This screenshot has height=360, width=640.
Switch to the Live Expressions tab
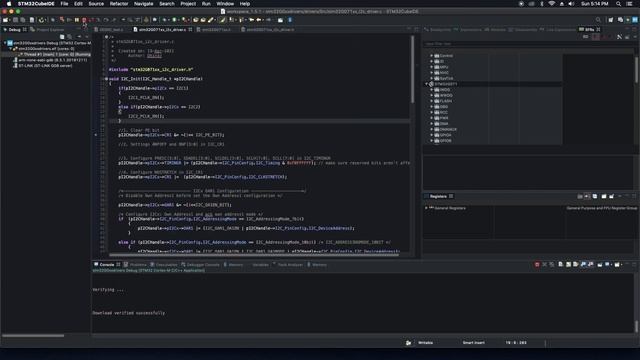[558, 29]
